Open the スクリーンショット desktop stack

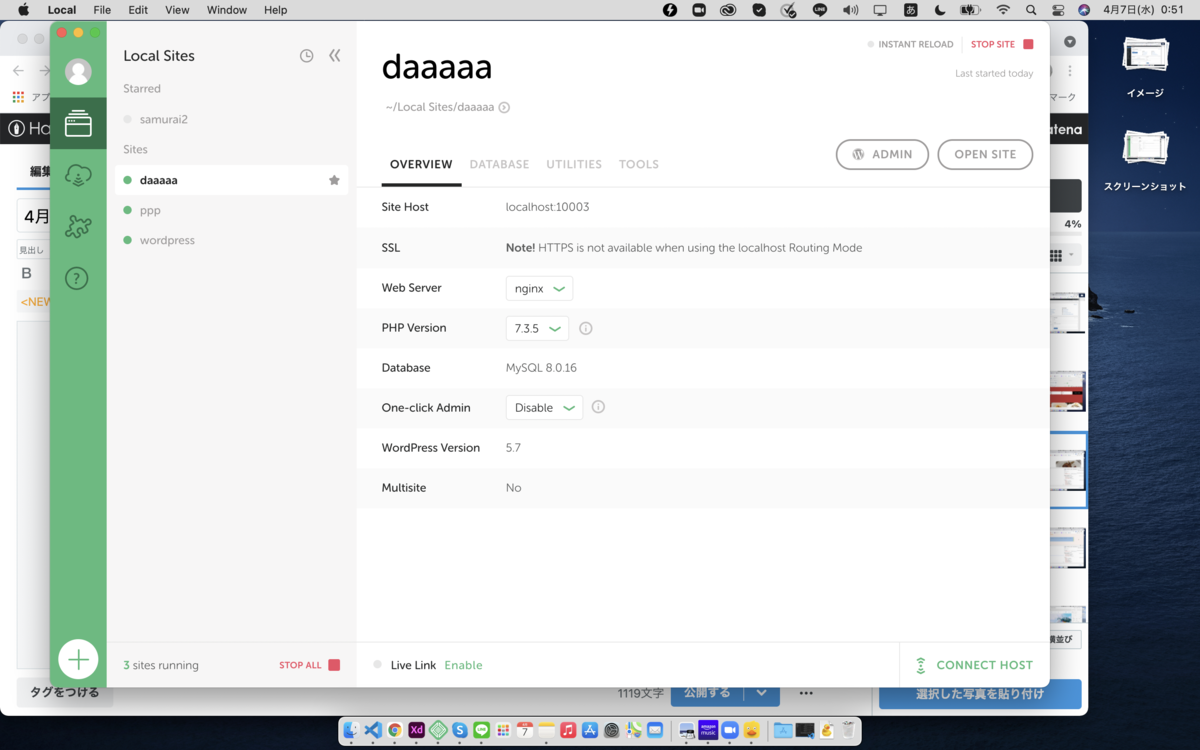coord(1145,161)
